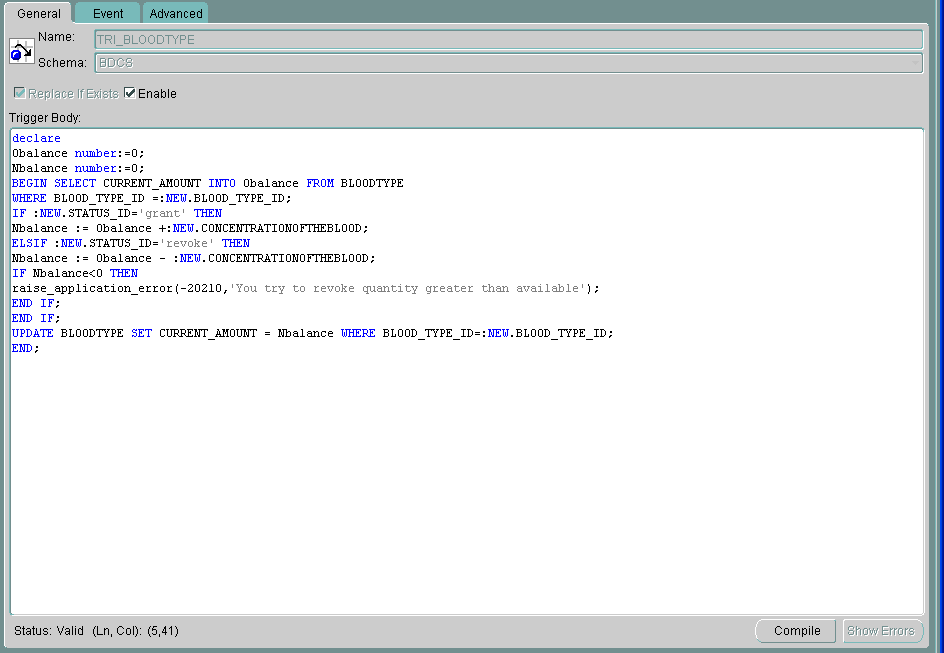Click the 'Nbalance number:=0;' declaration line
944x653 pixels.
pyautogui.click(x=78, y=168)
